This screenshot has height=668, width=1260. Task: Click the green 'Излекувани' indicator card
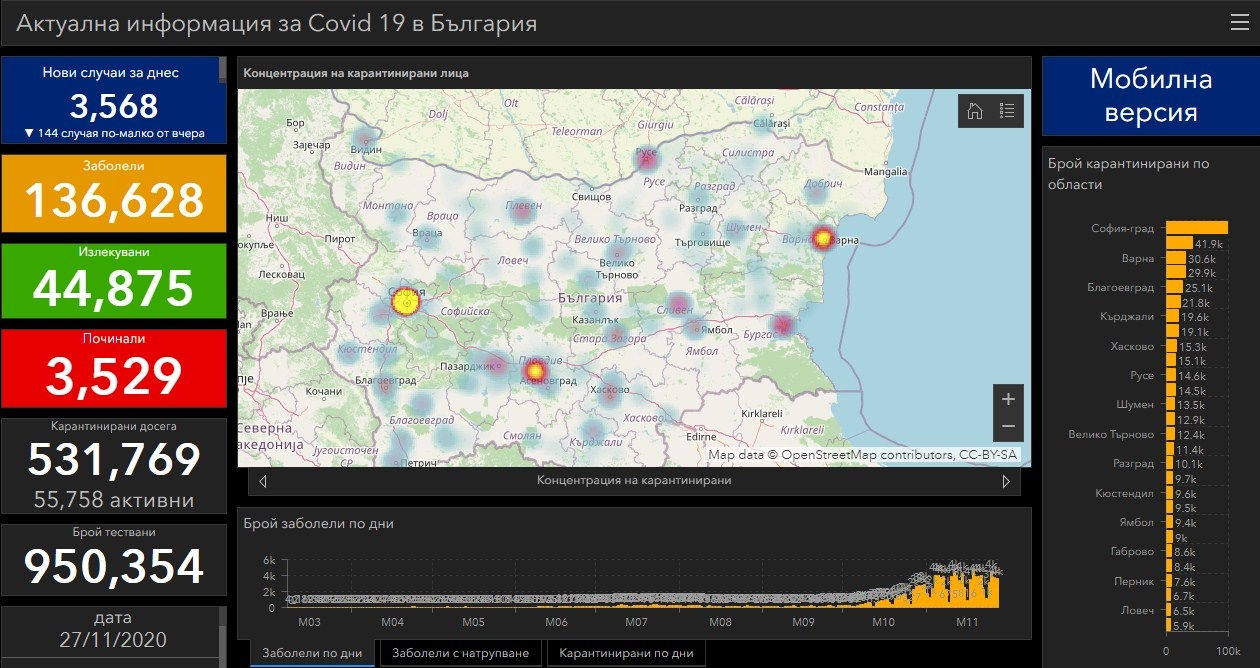tap(114, 280)
